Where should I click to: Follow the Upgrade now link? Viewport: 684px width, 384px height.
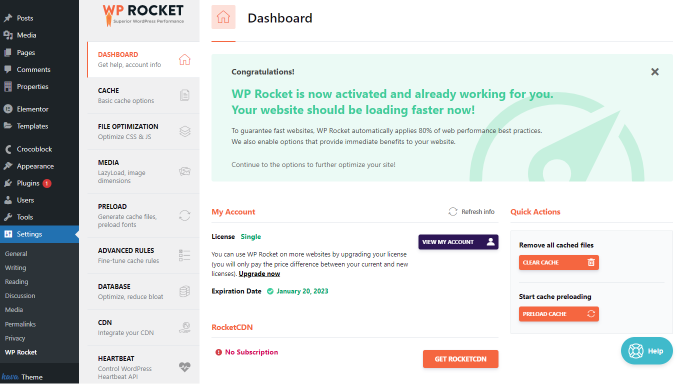[x=259, y=274]
